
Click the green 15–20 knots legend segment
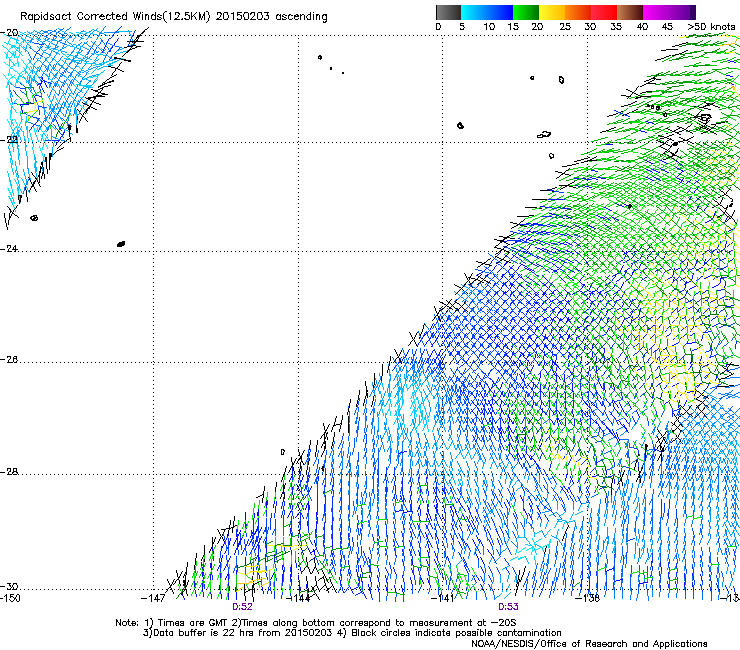point(526,12)
